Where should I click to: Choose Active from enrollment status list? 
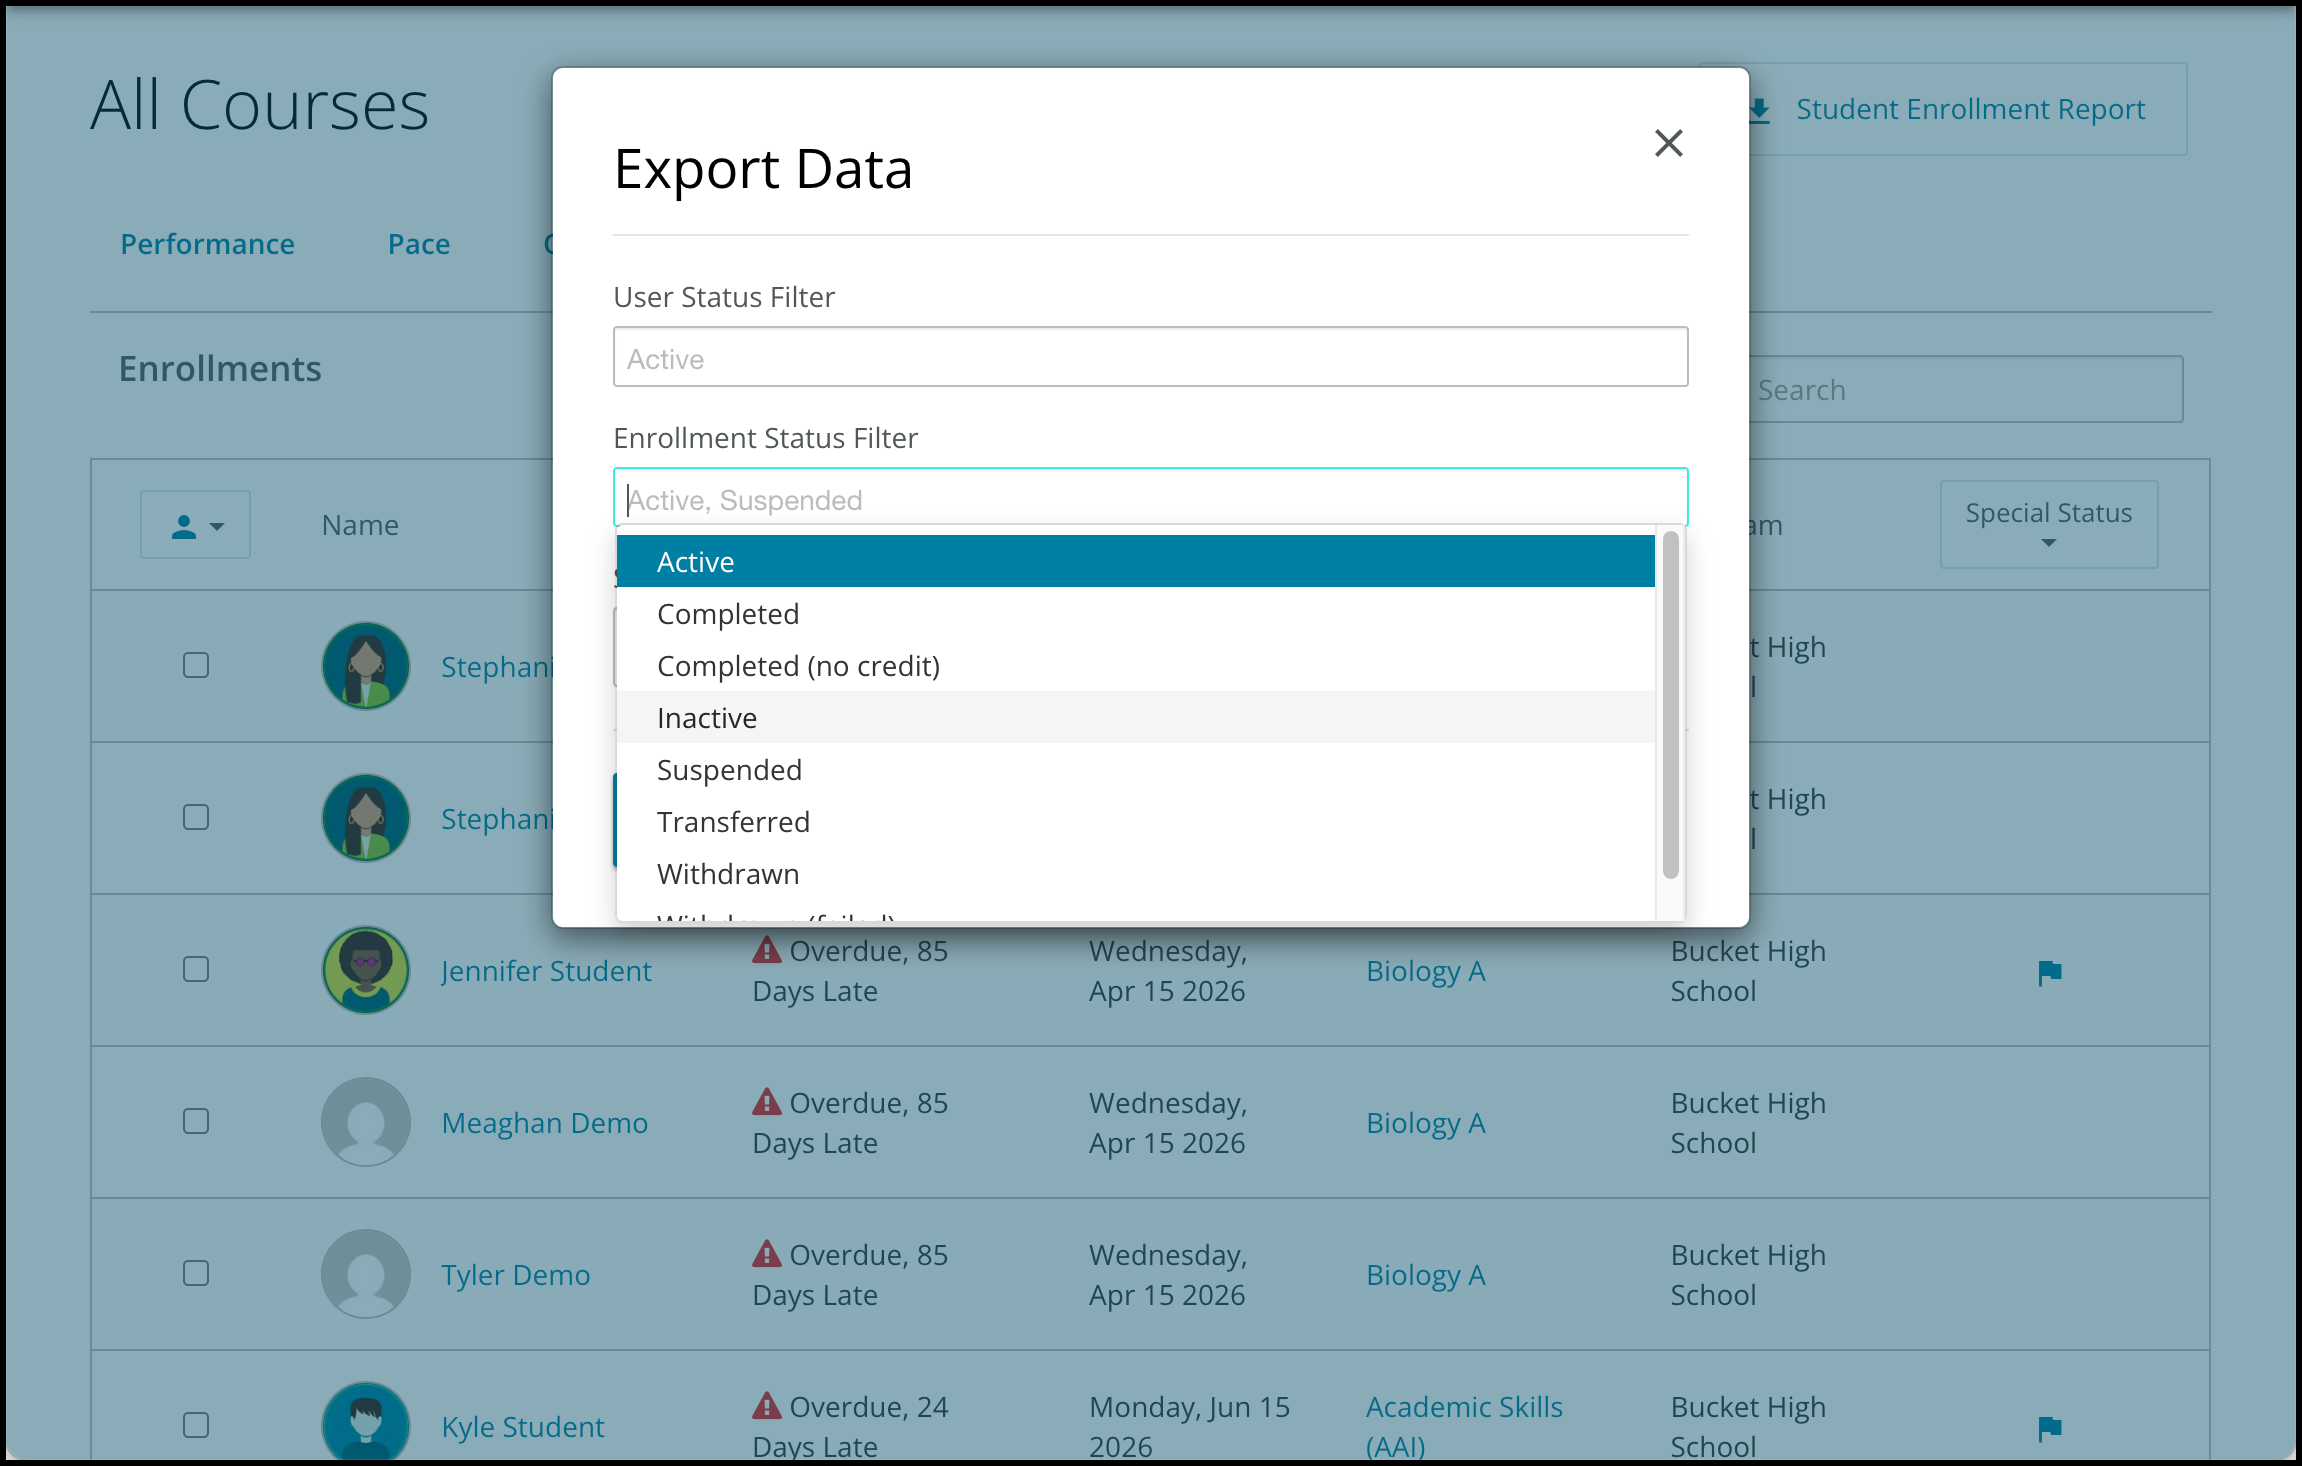point(1135,561)
